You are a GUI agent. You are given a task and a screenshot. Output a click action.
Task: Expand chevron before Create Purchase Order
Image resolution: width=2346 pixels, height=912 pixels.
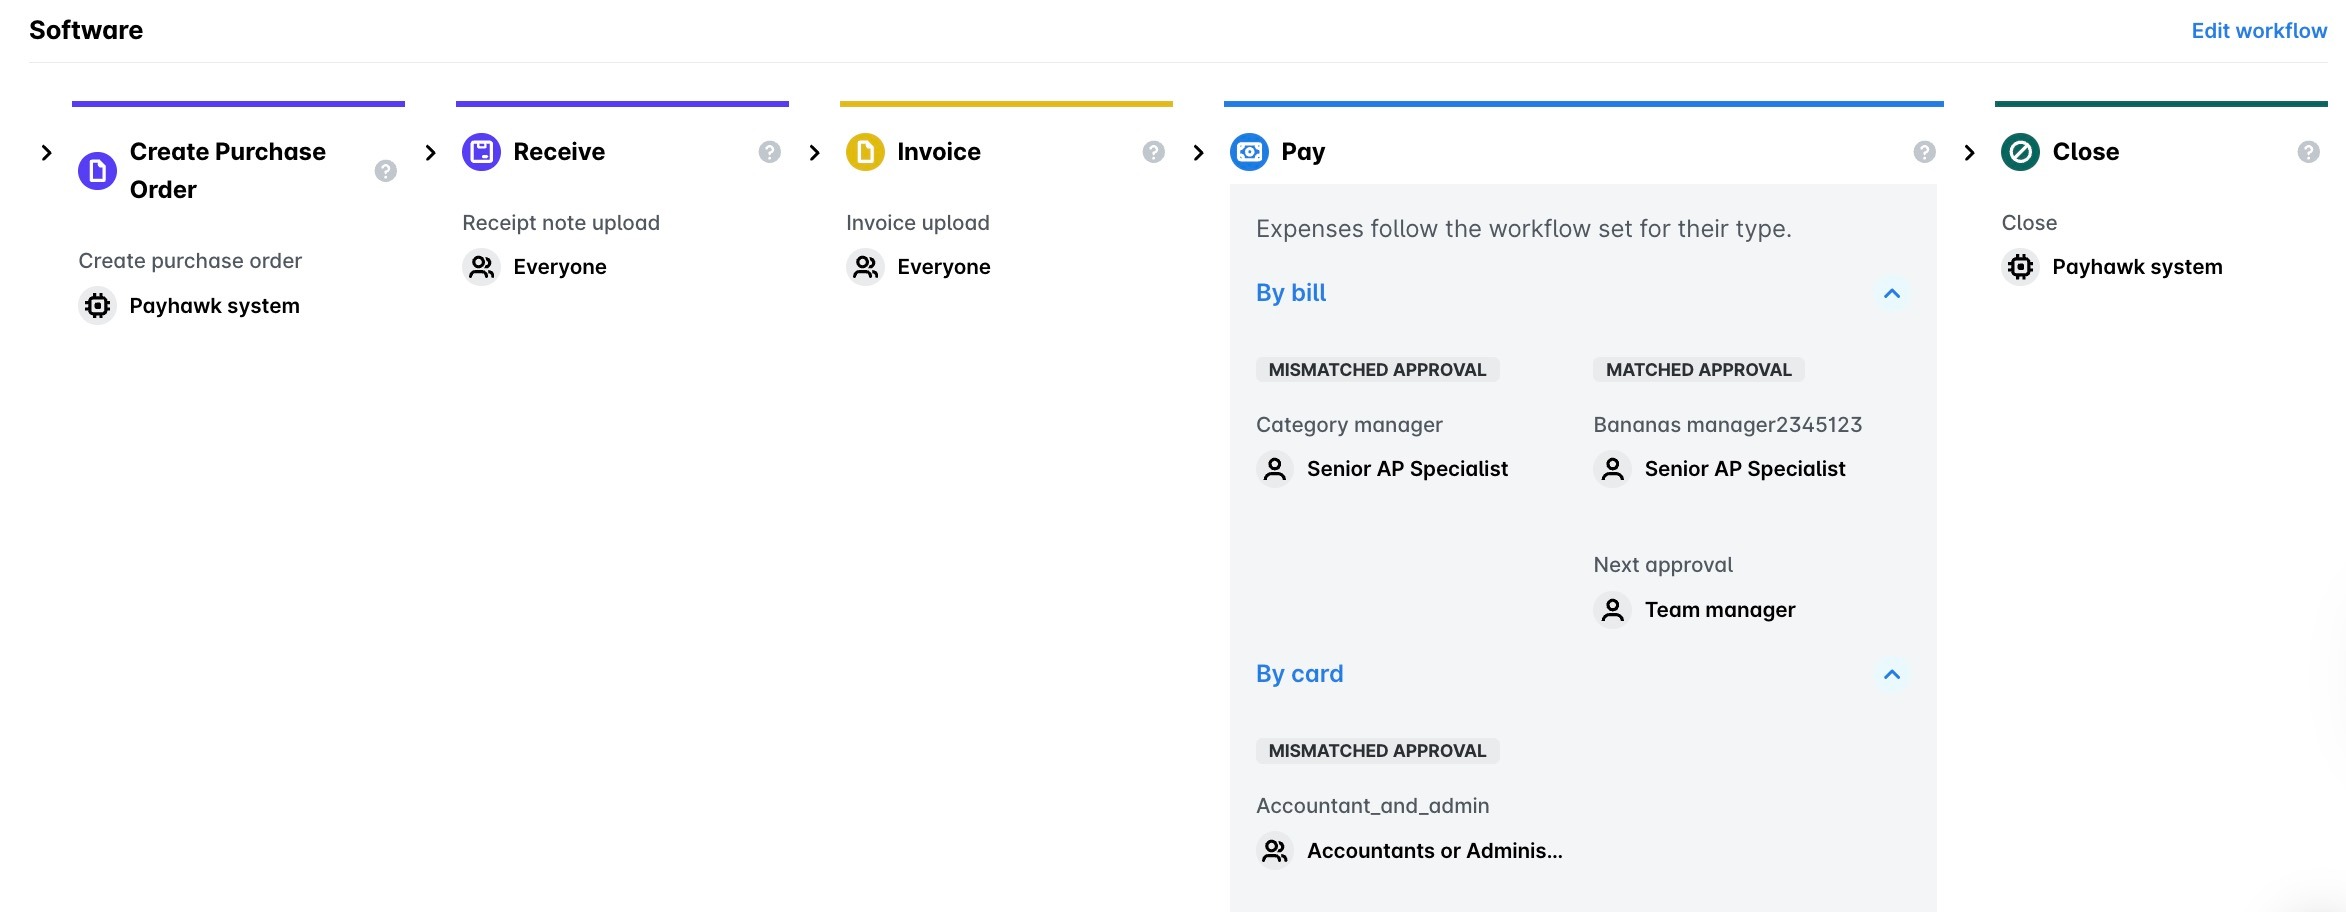(x=46, y=152)
